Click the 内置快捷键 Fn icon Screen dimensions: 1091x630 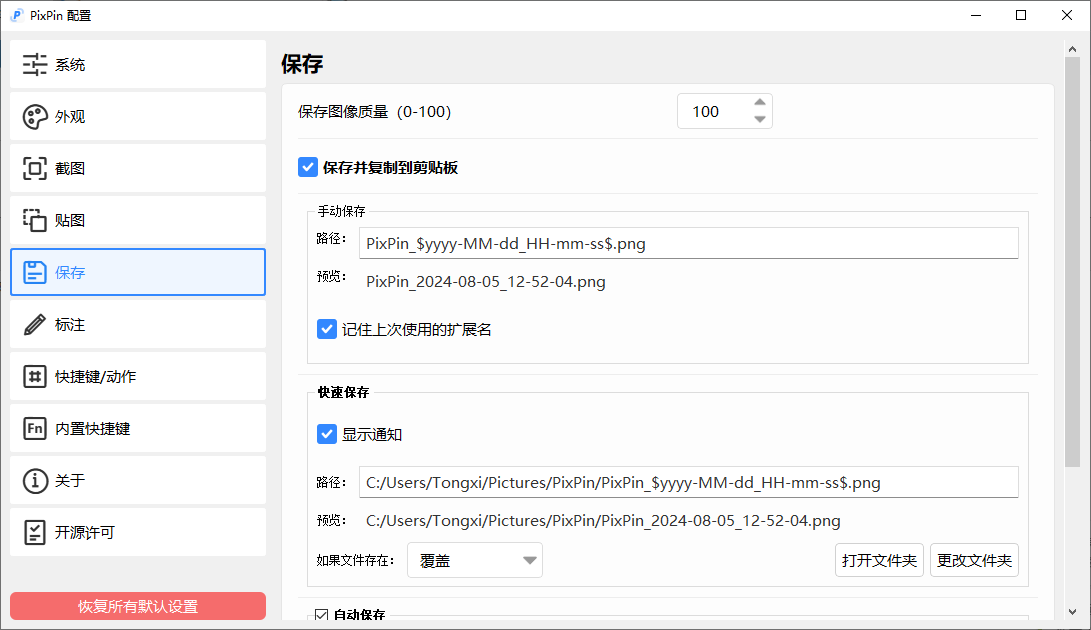coord(35,428)
